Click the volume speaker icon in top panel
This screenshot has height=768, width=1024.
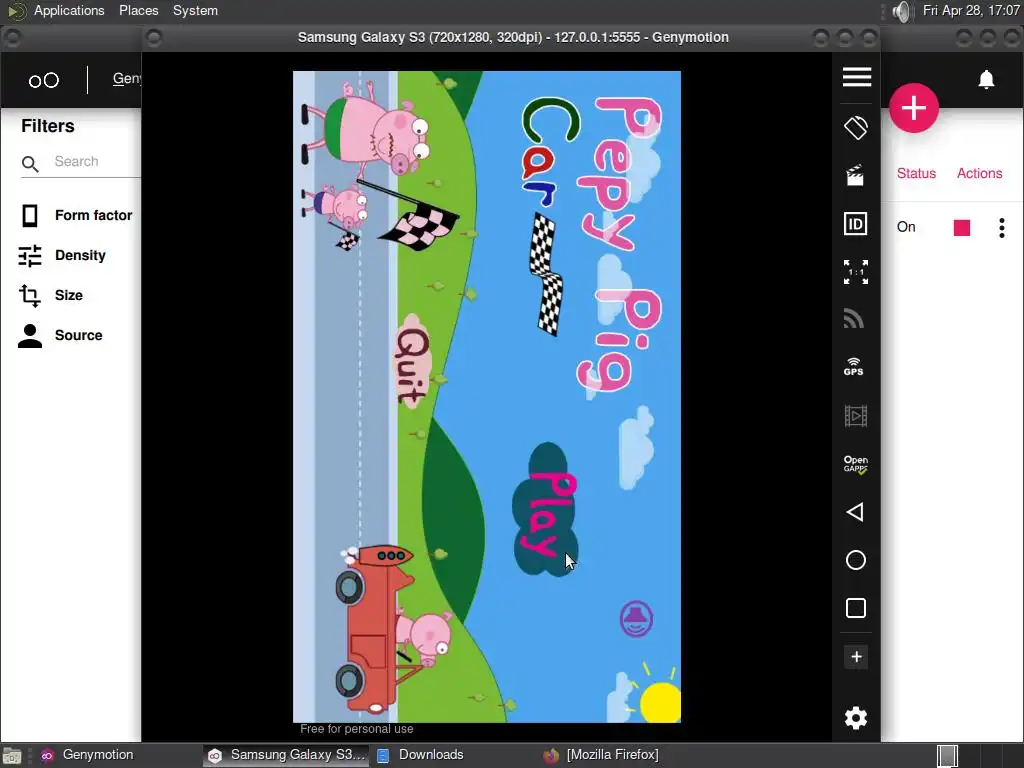901,11
